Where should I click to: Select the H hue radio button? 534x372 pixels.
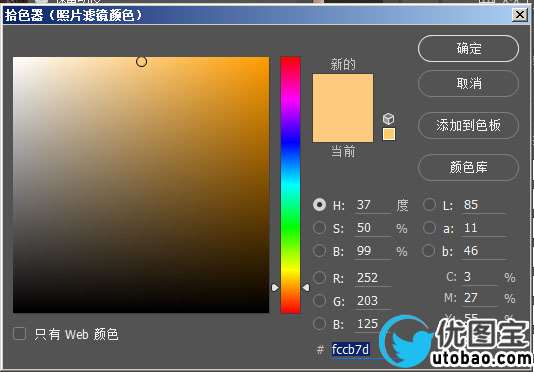point(319,205)
